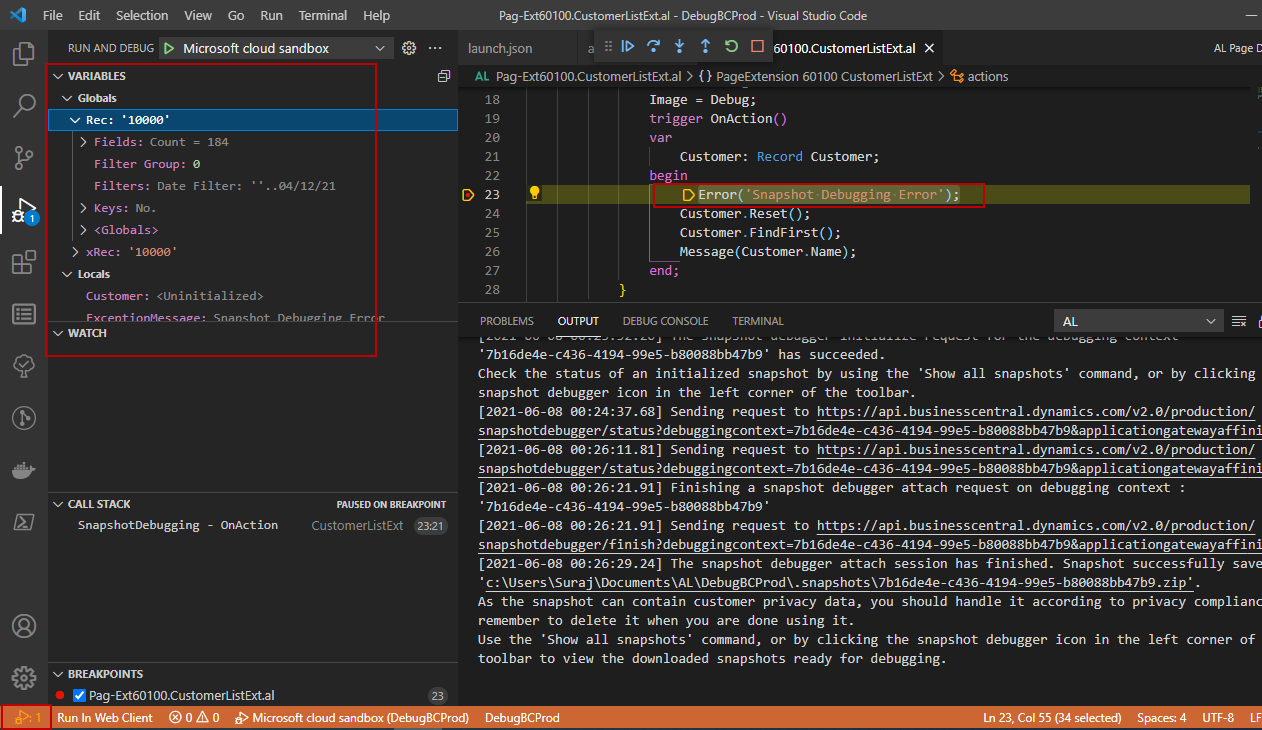Select the Extensions icon
This screenshot has height=730, width=1262.
point(24,262)
